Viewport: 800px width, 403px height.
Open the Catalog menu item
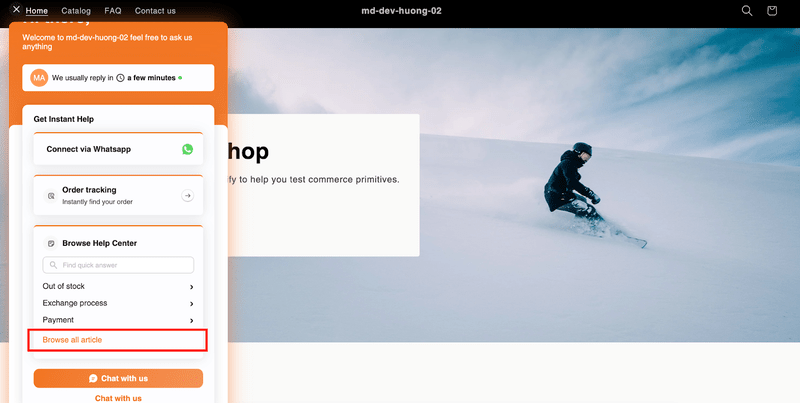pyautogui.click(x=76, y=11)
